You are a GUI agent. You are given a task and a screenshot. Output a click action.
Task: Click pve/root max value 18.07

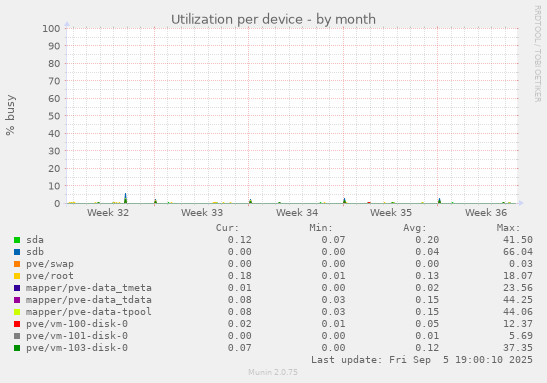518,276
